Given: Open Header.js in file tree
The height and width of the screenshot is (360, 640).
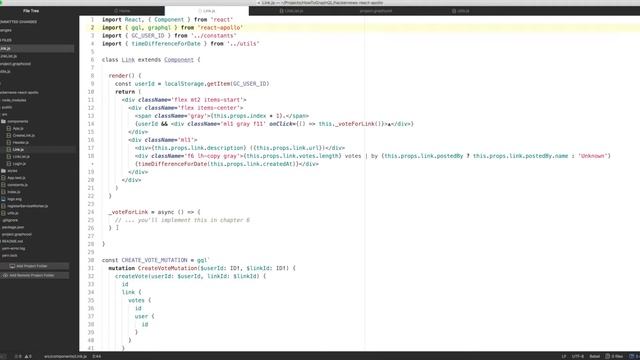Looking at the screenshot, I should pyautogui.click(x=21, y=142).
